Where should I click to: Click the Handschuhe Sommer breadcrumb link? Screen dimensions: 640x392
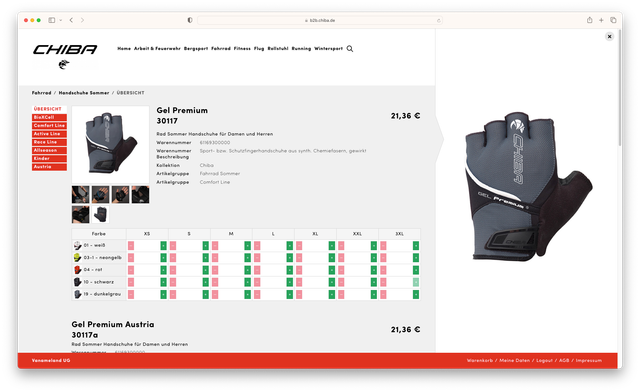84,93
